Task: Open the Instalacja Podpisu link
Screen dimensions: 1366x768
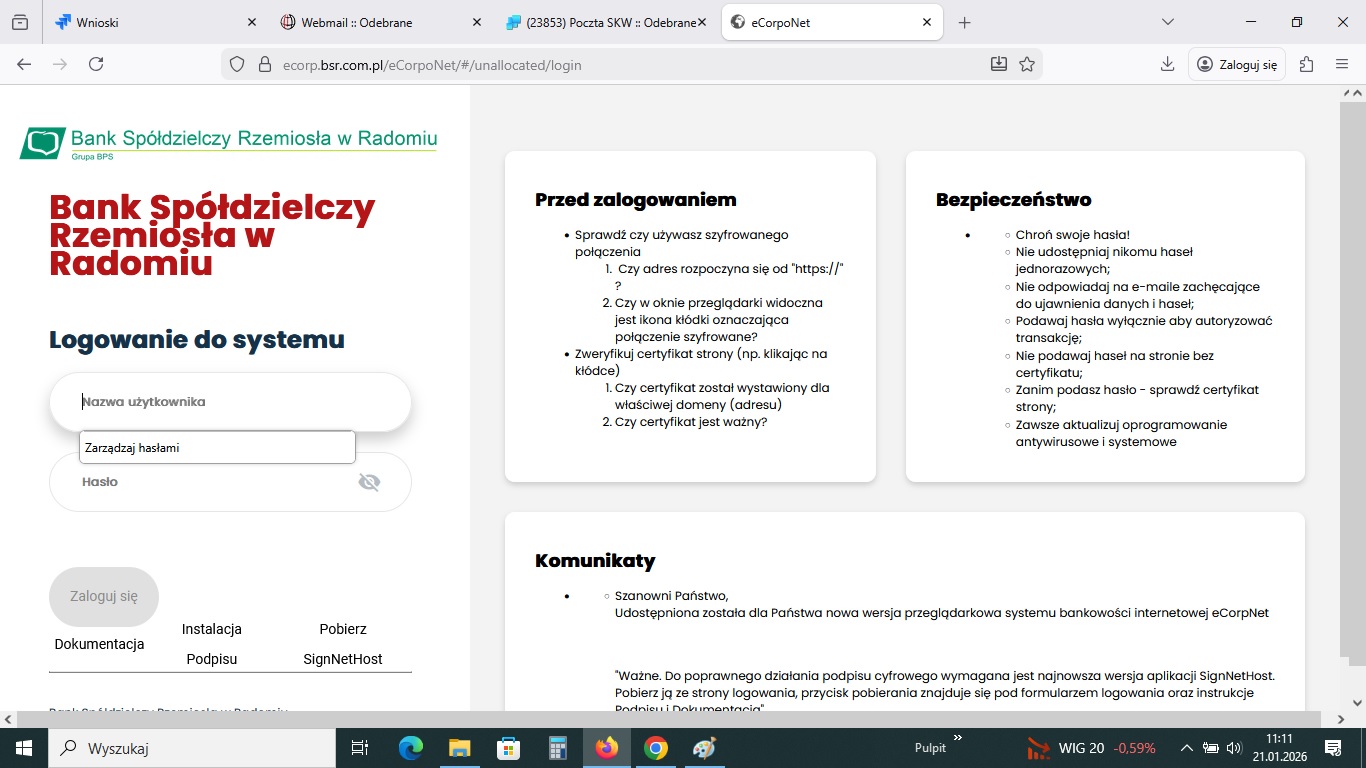Action: point(212,644)
